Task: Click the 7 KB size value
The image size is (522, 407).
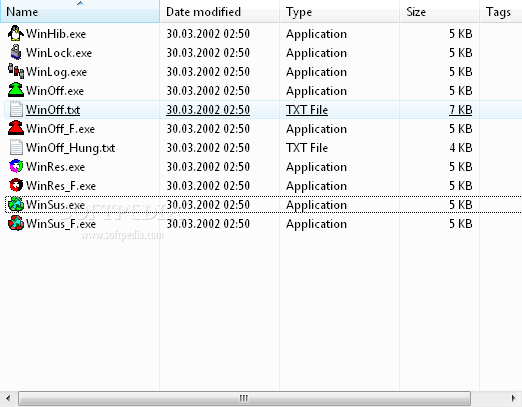Action: pos(460,110)
